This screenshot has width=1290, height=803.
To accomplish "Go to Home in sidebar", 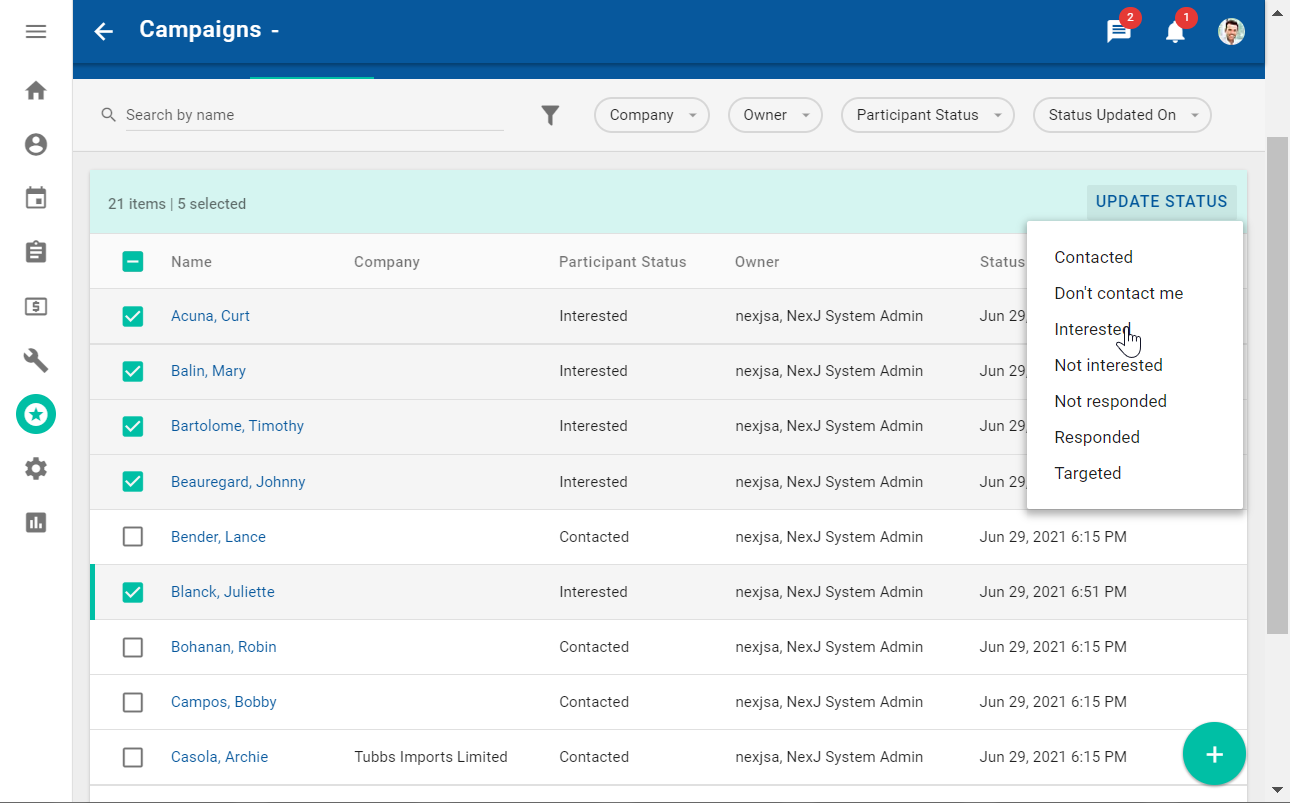I will tap(36, 91).
